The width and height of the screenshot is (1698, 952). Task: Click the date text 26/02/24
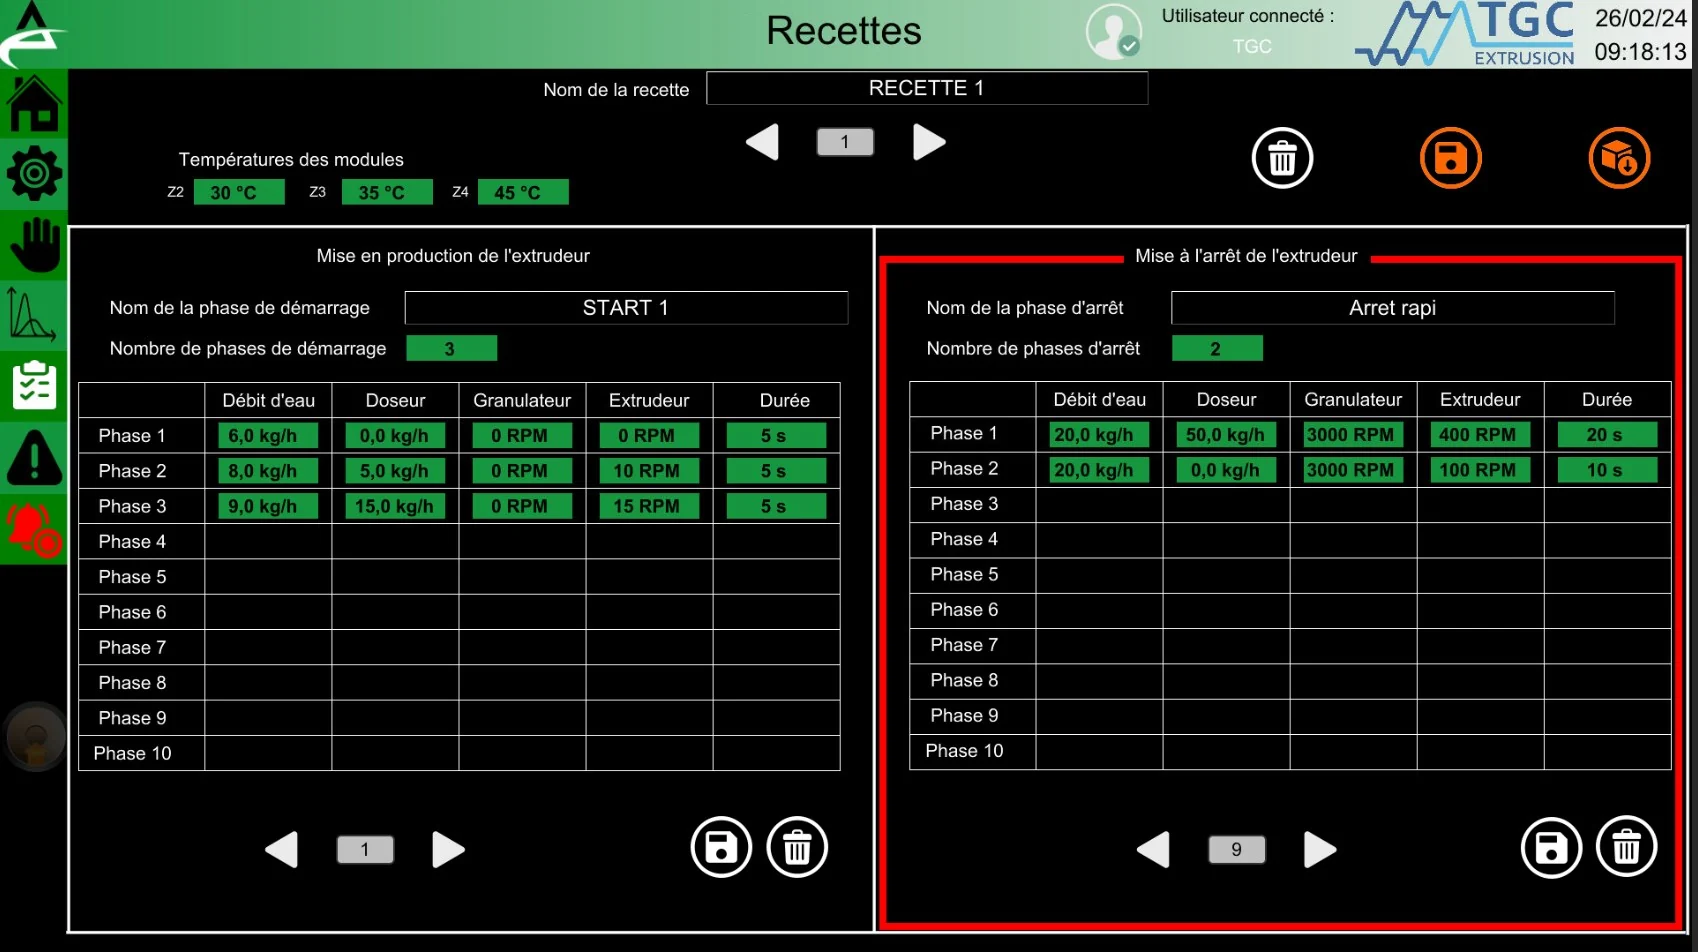tap(1640, 18)
